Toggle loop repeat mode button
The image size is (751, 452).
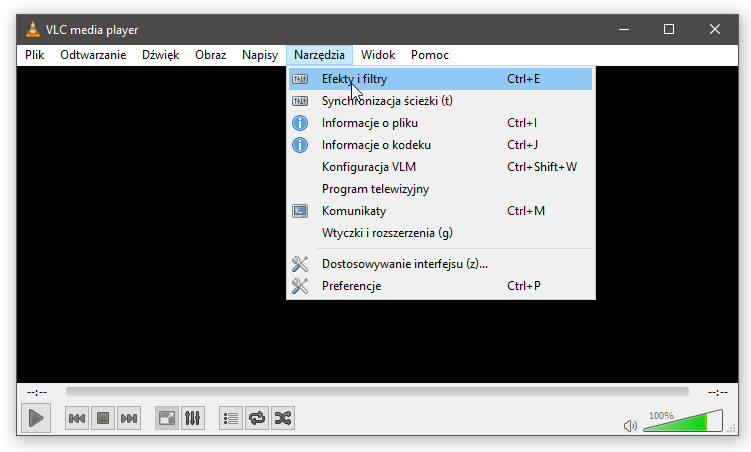click(257, 418)
